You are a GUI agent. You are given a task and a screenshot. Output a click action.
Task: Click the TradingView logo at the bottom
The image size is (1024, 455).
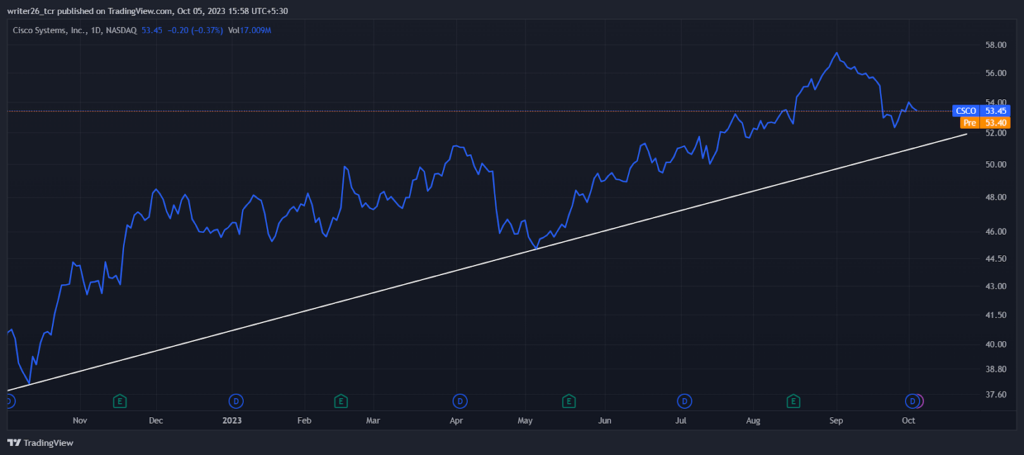click(41, 443)
